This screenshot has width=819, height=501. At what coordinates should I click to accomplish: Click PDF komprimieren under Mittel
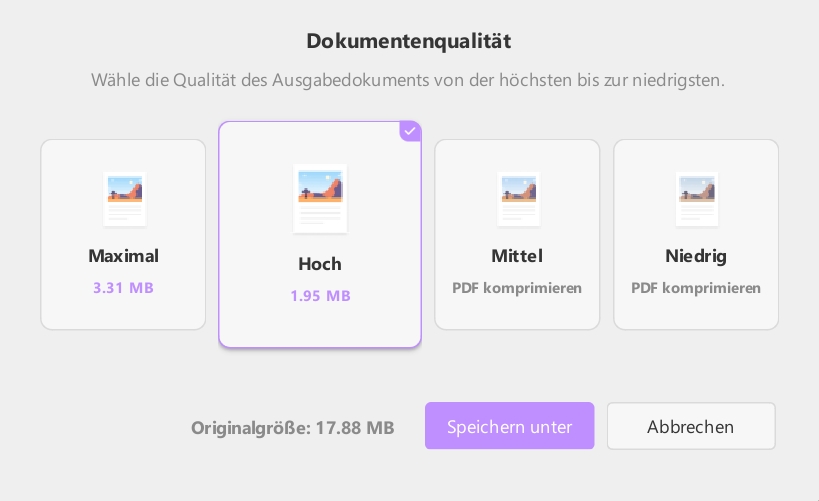pos(517,288)
